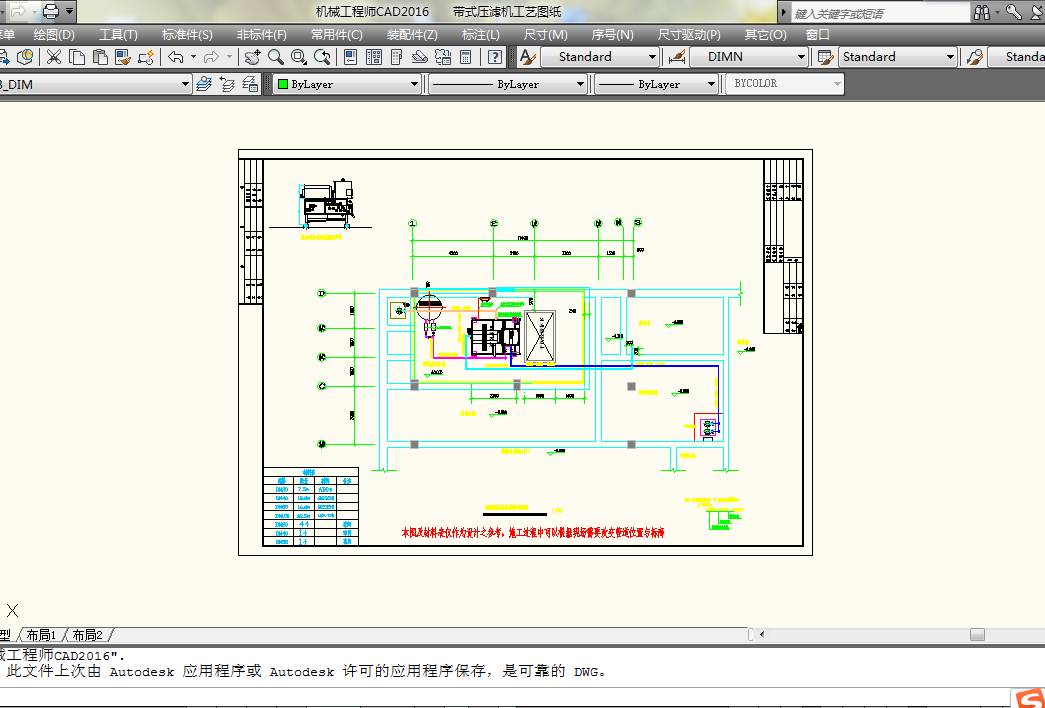Open the Table Style manager icon
This screenshot has width=1045, height=708.
pos(825,57)
